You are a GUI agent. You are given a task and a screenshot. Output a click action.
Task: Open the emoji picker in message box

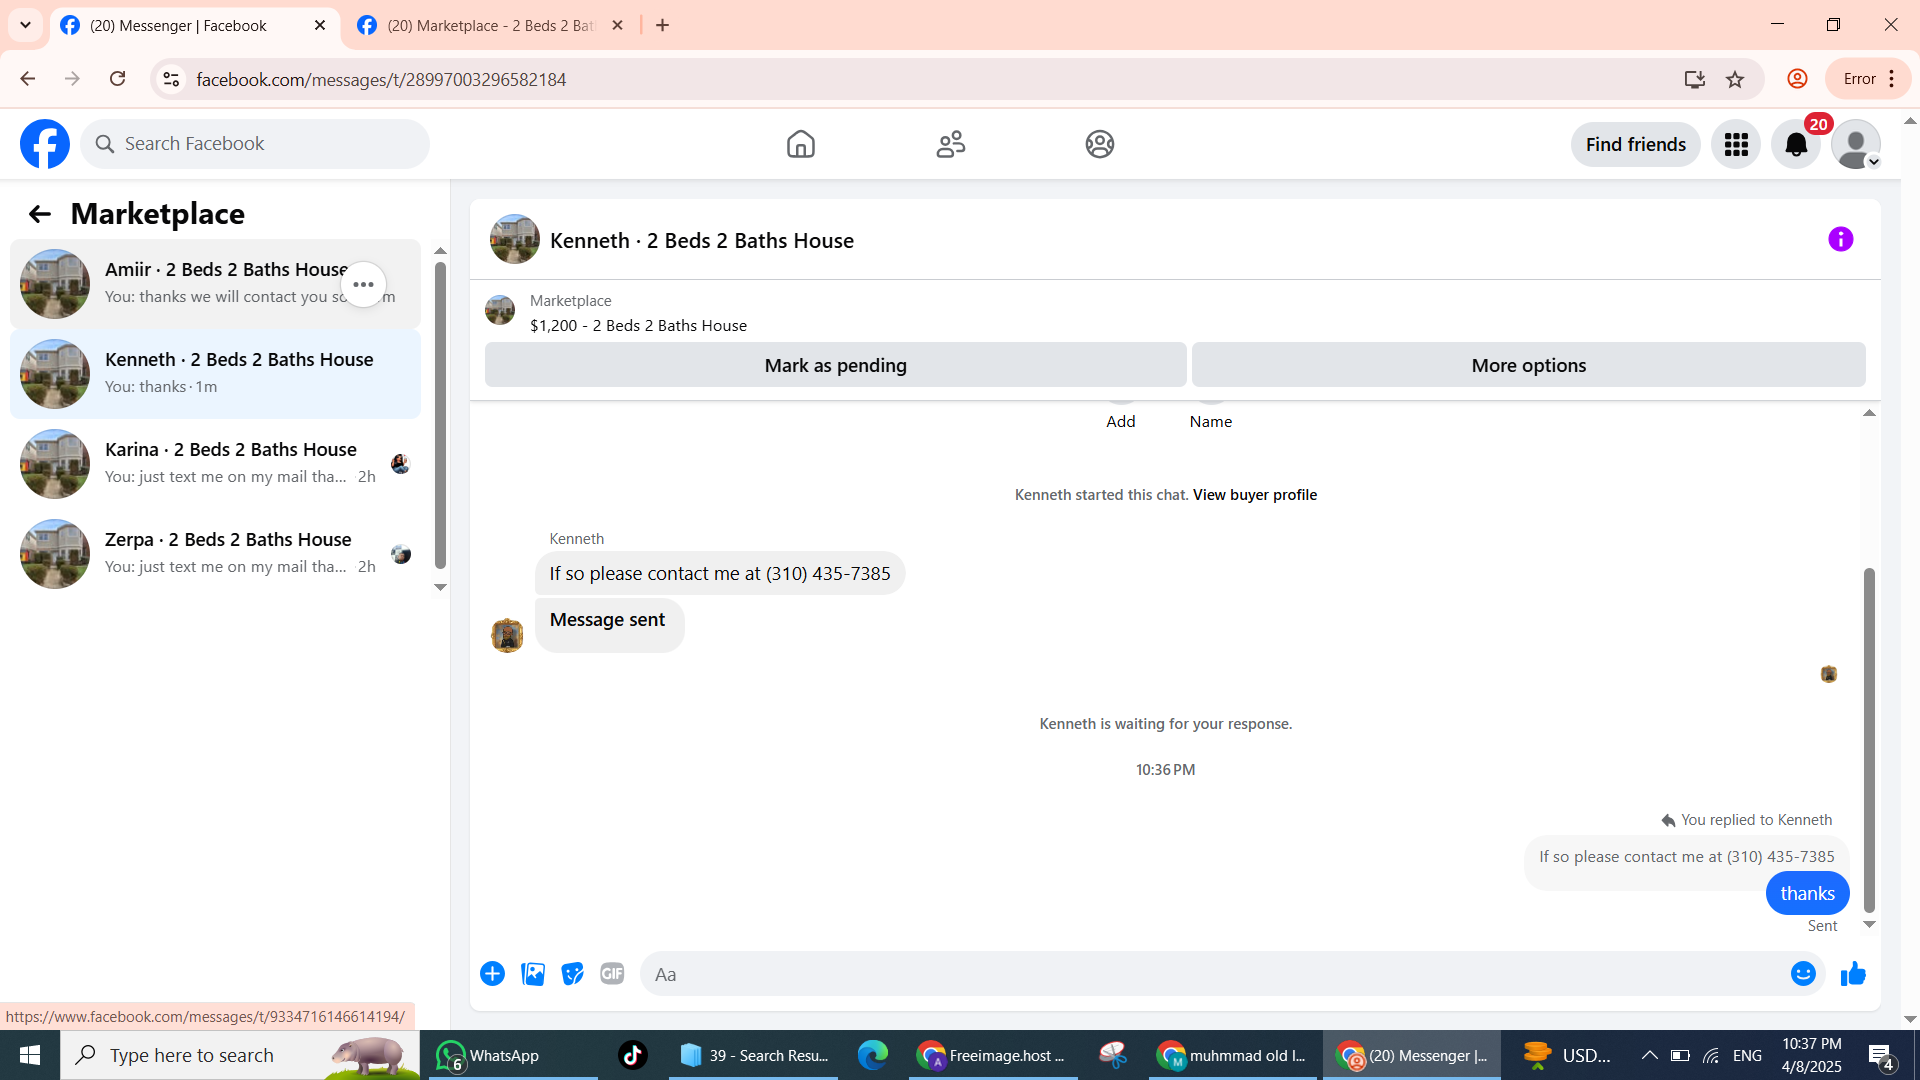[1802, 973]
